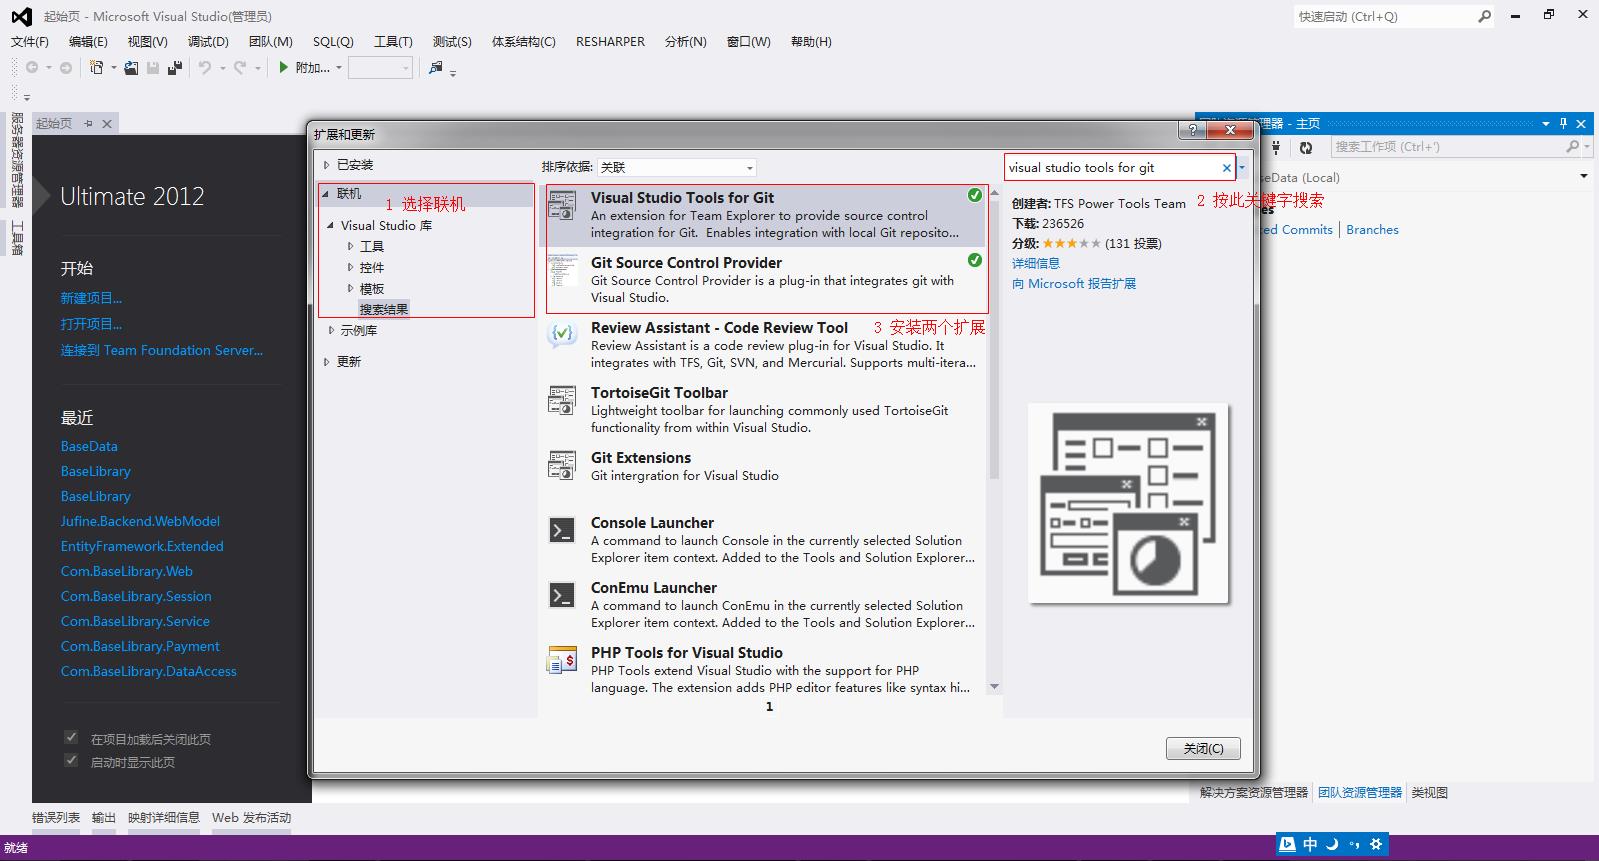Collapse the Visual Studio 库 node
The height and width of the screenshot is (861, 1599).
[331, 226]
